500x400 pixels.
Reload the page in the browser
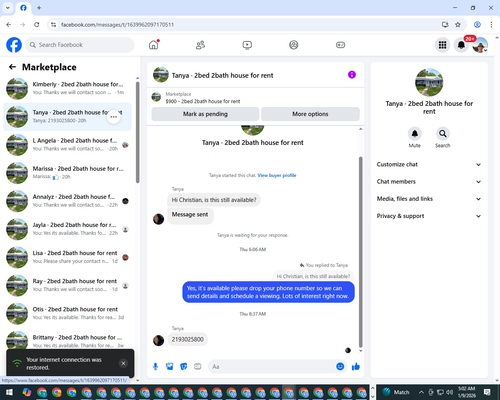(37, 25)
